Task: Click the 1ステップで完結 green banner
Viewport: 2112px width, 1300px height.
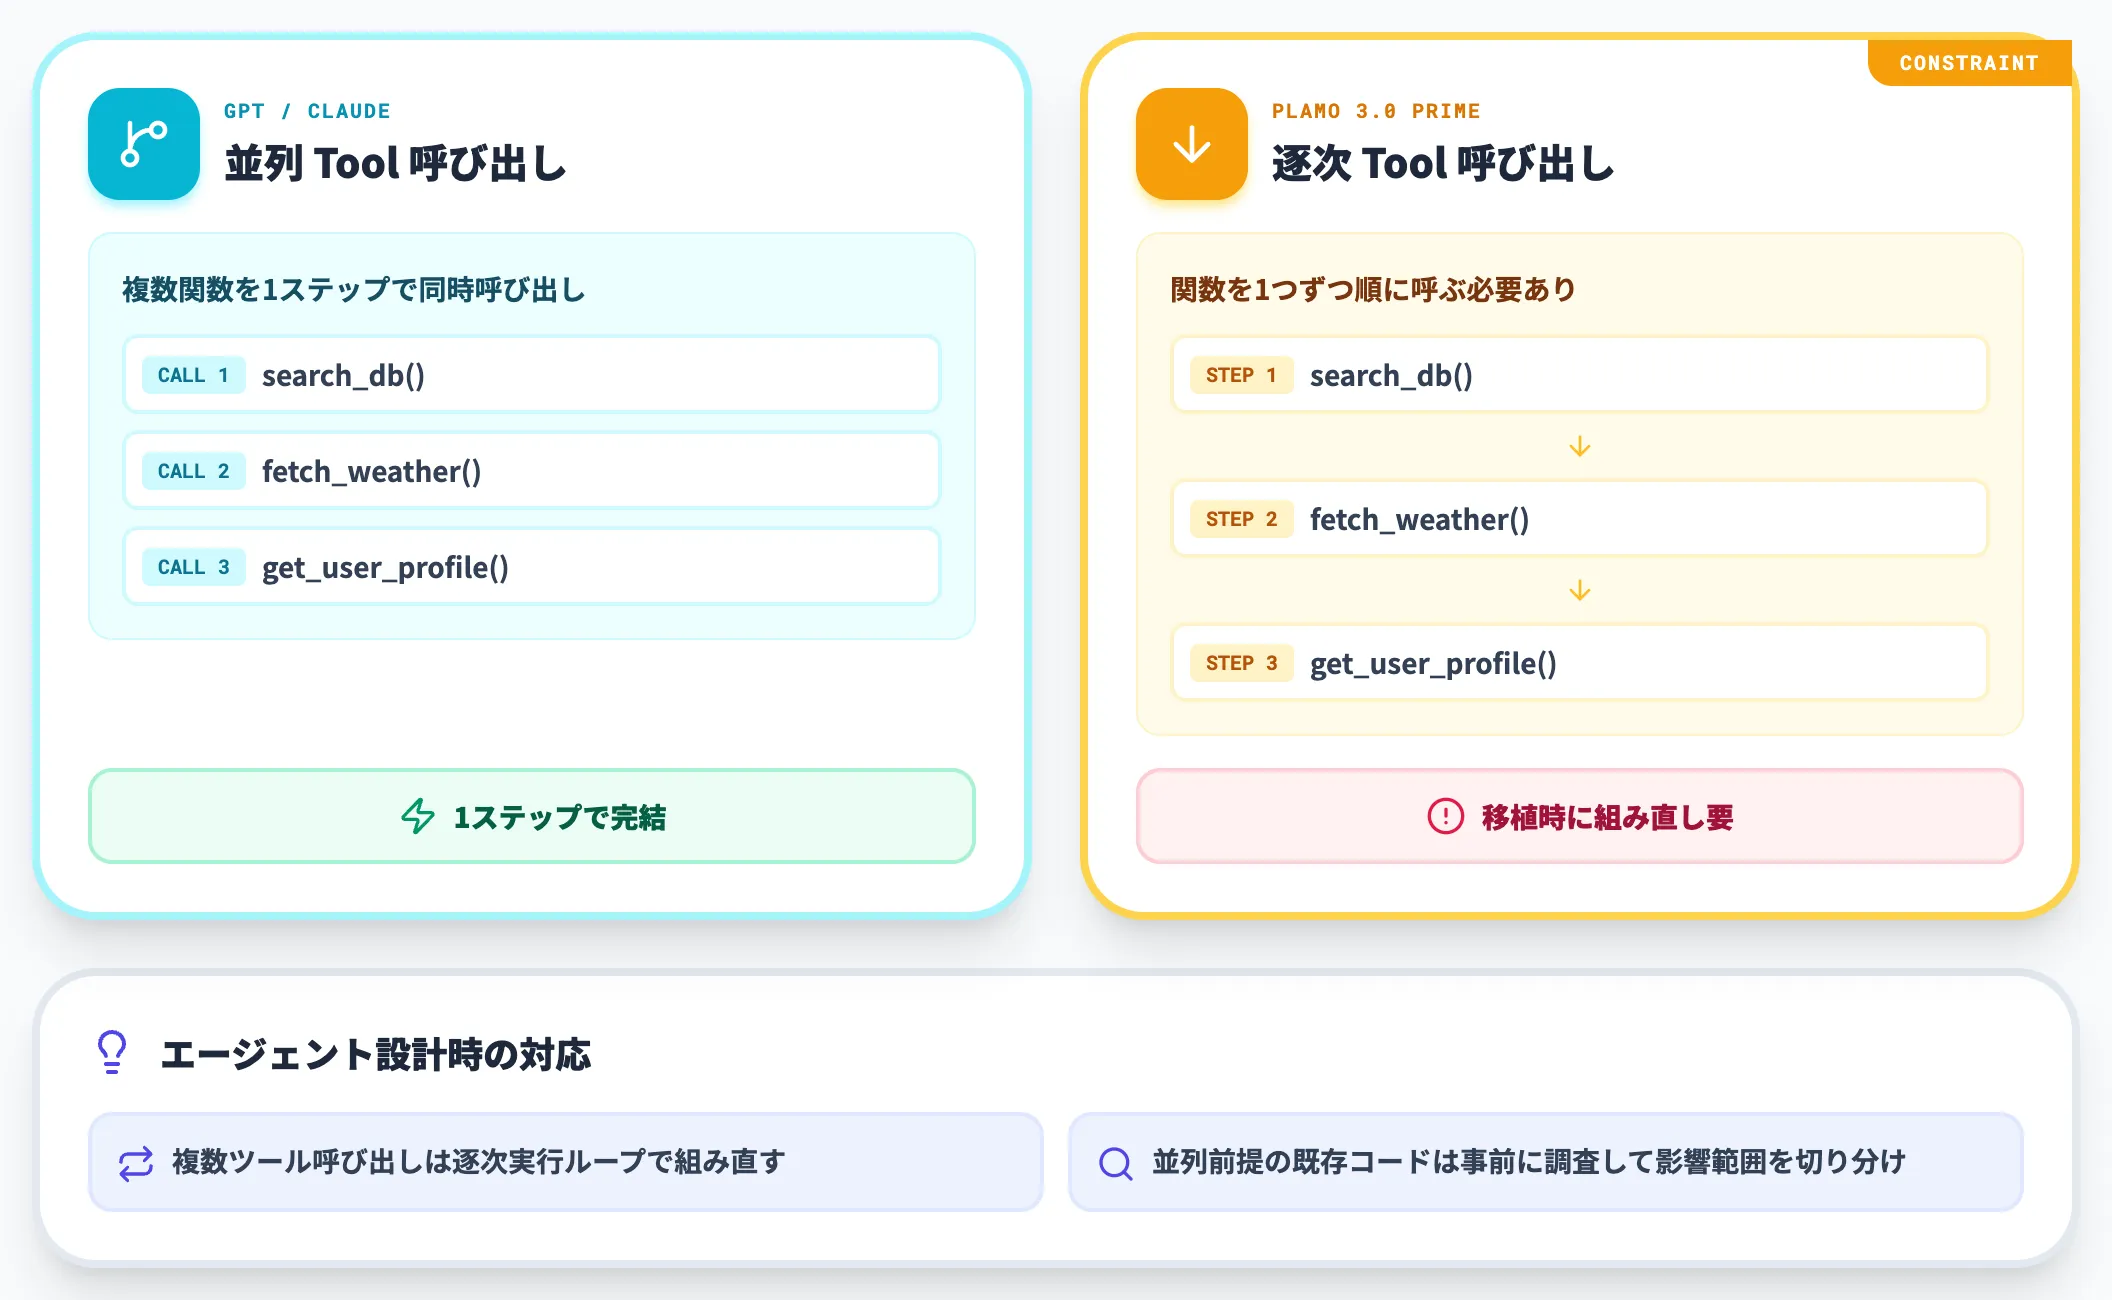Action: [532, 816]
